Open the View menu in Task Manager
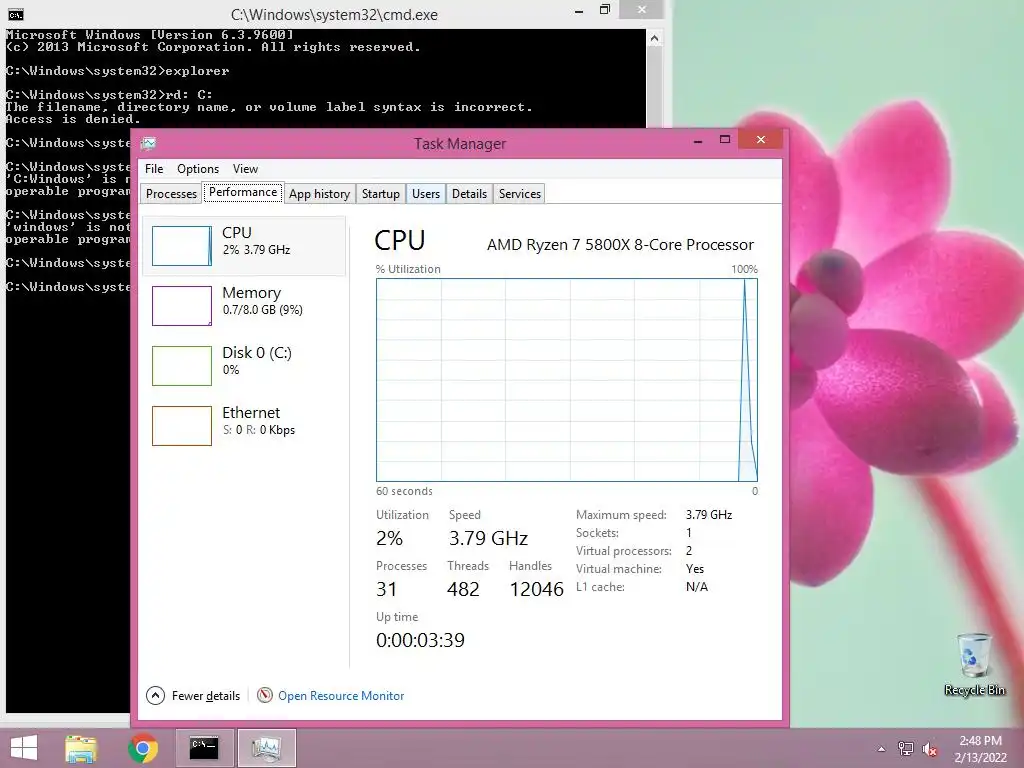 pyautogui.click(x=246, y=168)
